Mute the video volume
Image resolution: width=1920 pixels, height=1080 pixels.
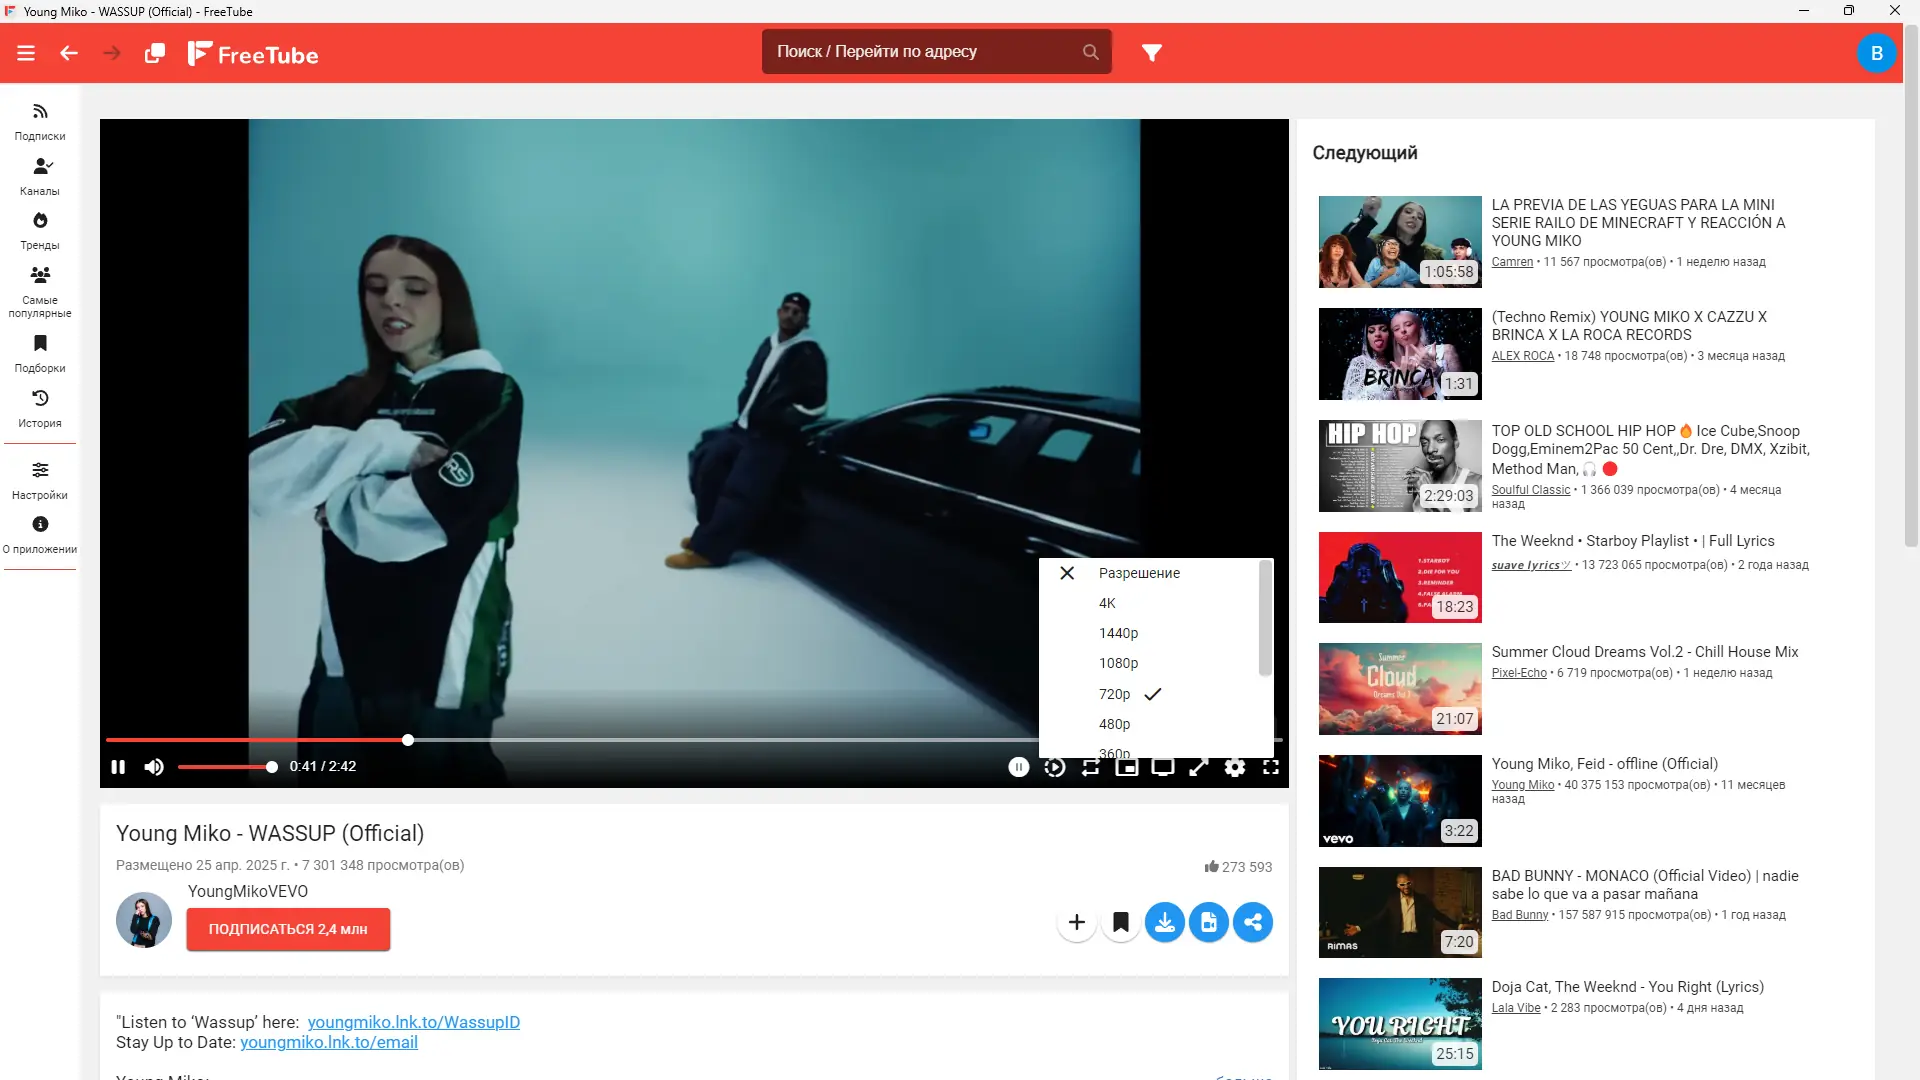tap(153, 767)
